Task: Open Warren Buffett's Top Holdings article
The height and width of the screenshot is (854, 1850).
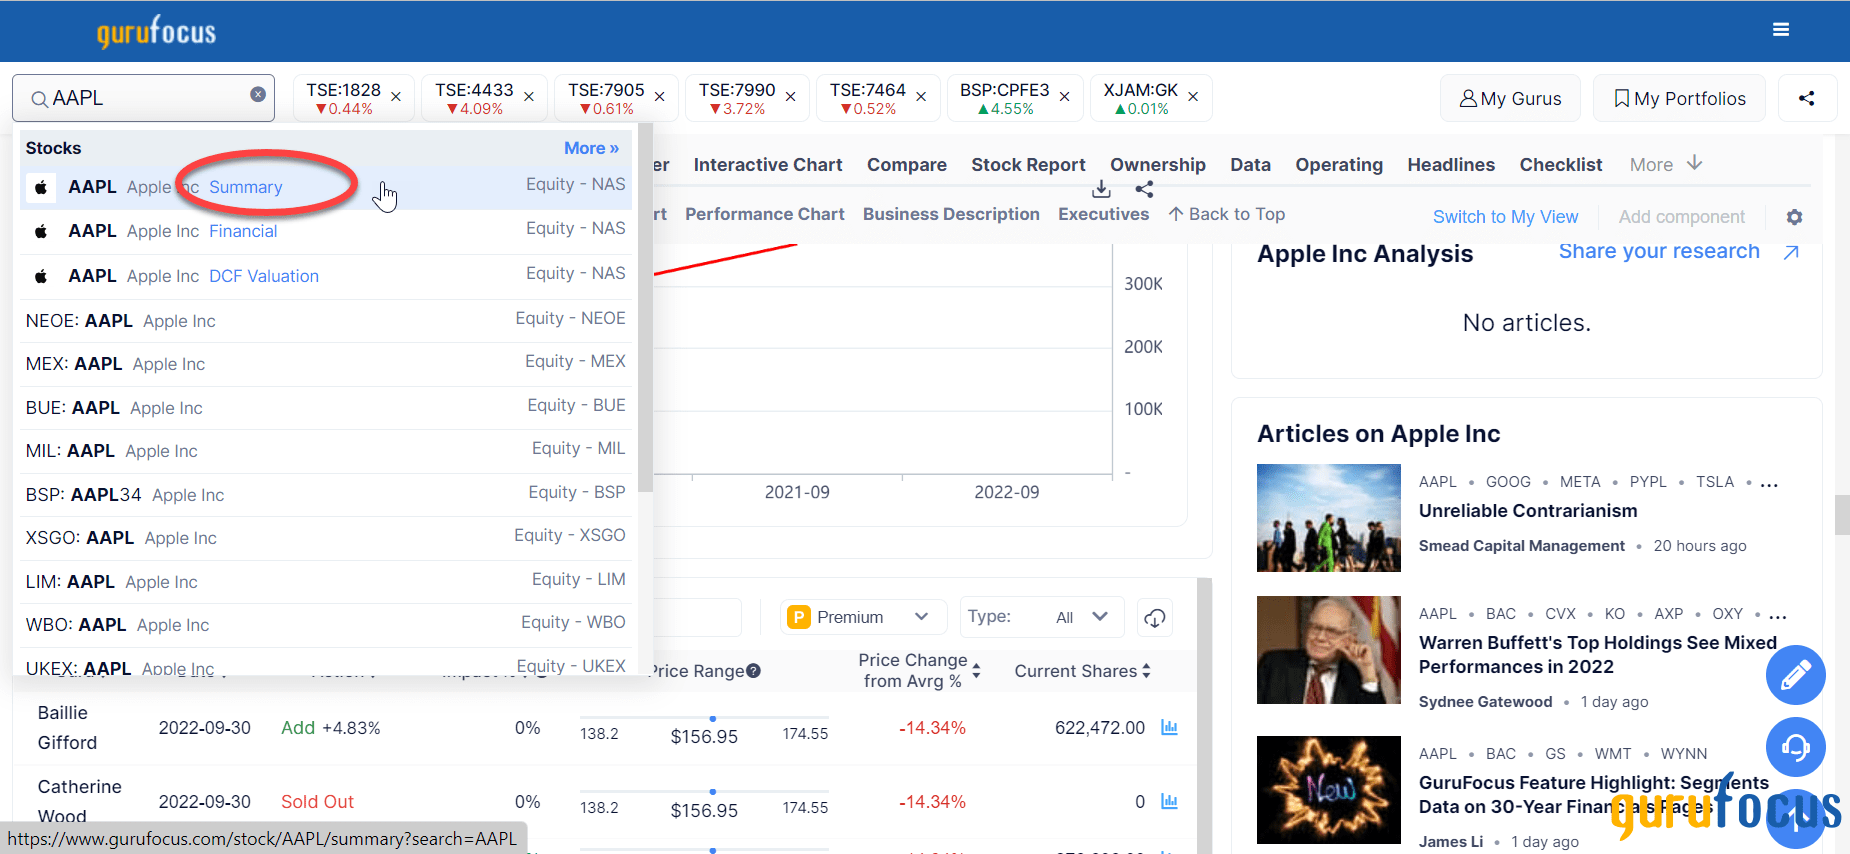Action: click(1598, 655)
